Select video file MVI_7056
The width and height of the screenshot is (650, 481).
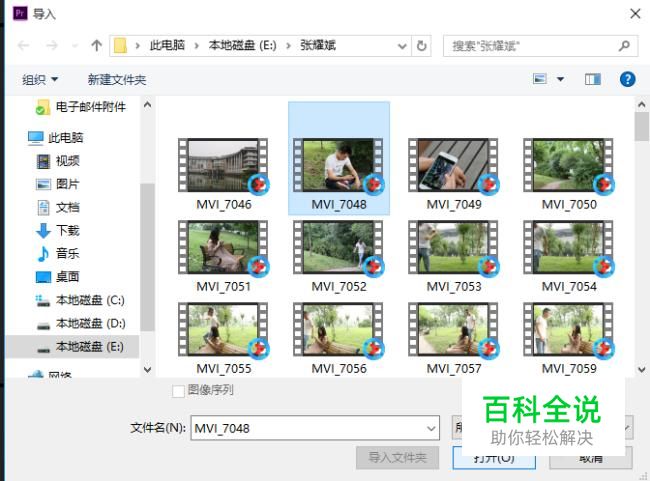click(339, 338)
